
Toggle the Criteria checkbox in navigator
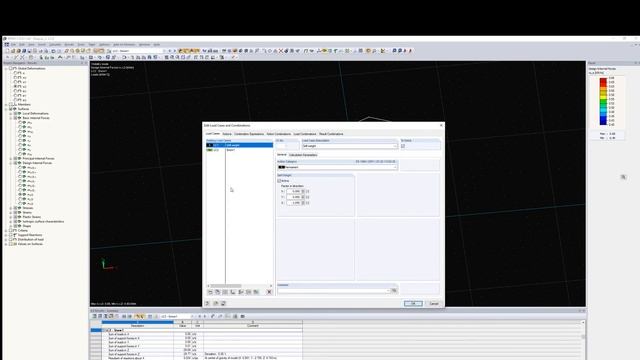11,231
